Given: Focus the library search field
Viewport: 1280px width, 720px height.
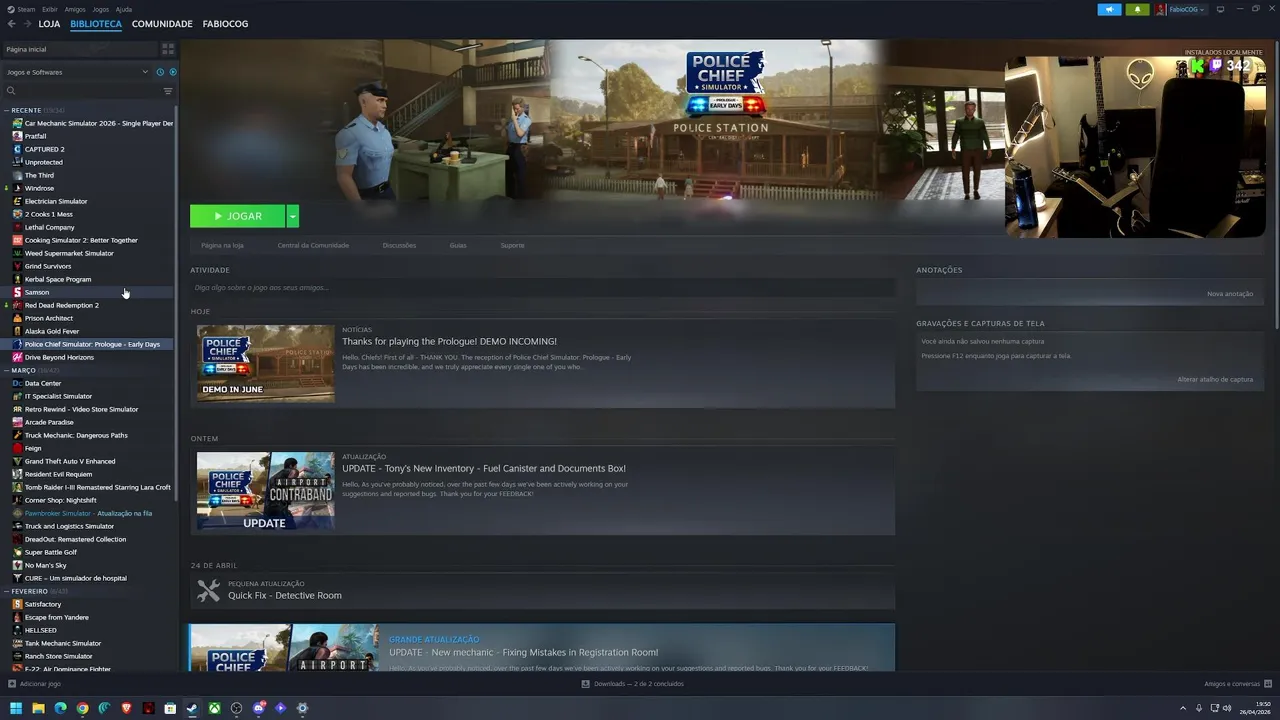Looking at the screenshot, I should 82,91.
